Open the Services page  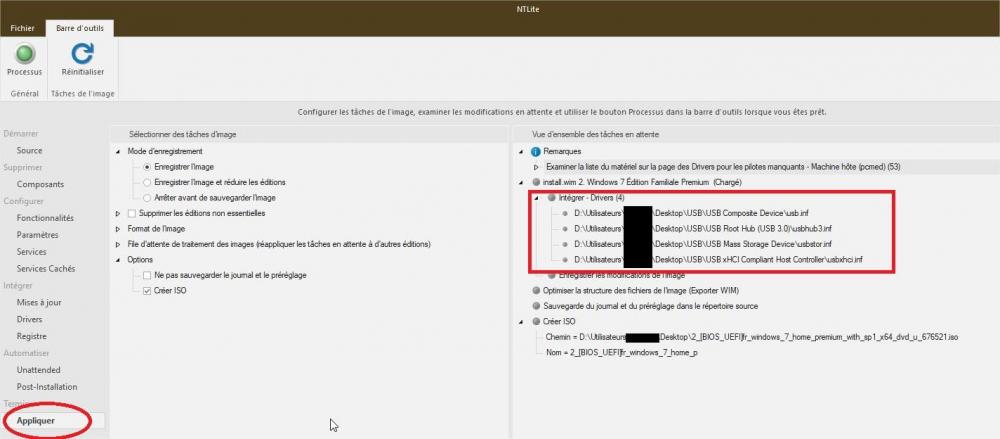pyautogui.click(x=31, y=251)
